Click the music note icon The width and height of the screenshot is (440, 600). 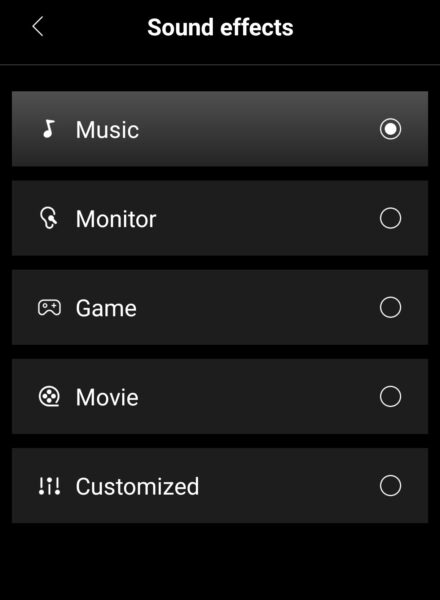(49, 129)
